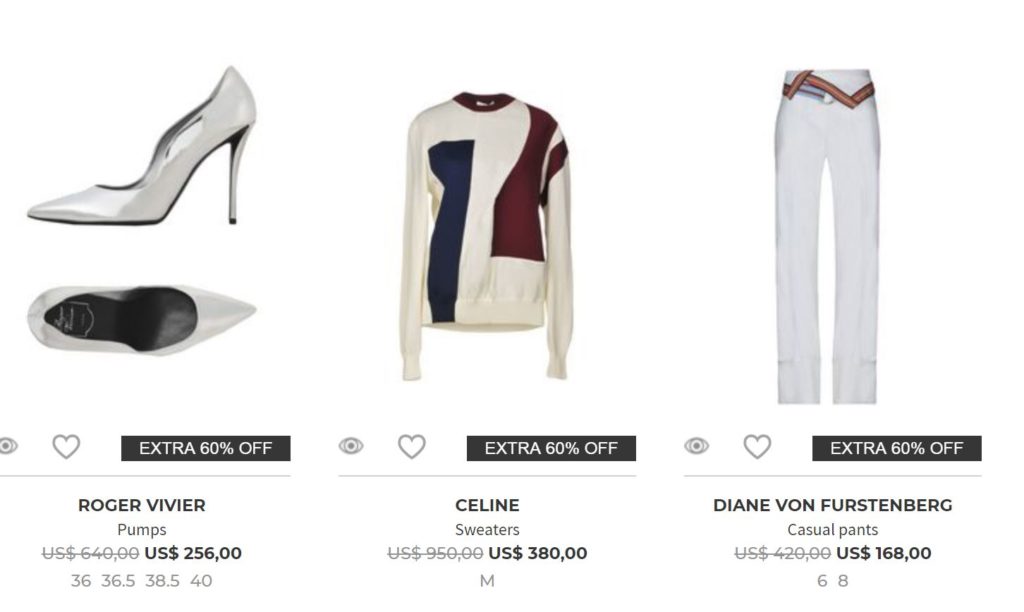
Task: View the Celine color-block sweater image
Action: 487,235
